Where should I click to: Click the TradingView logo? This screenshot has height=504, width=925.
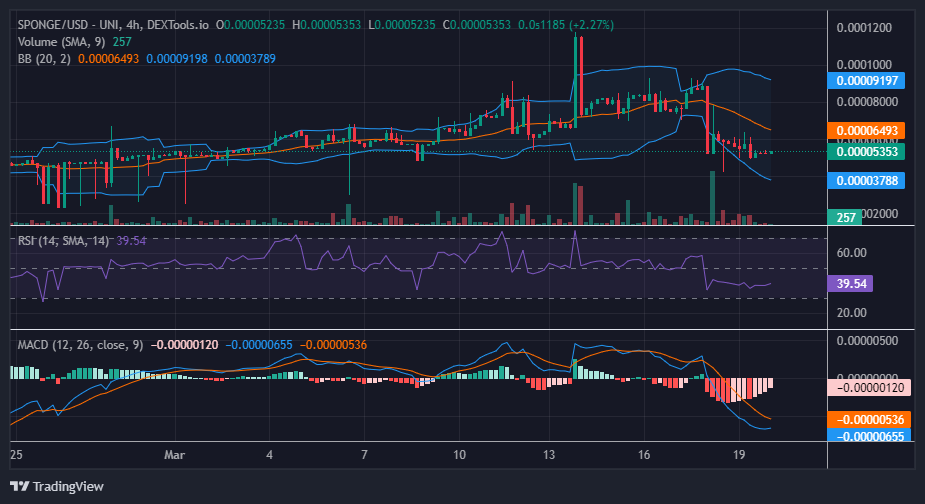click(x=57, y=486)
